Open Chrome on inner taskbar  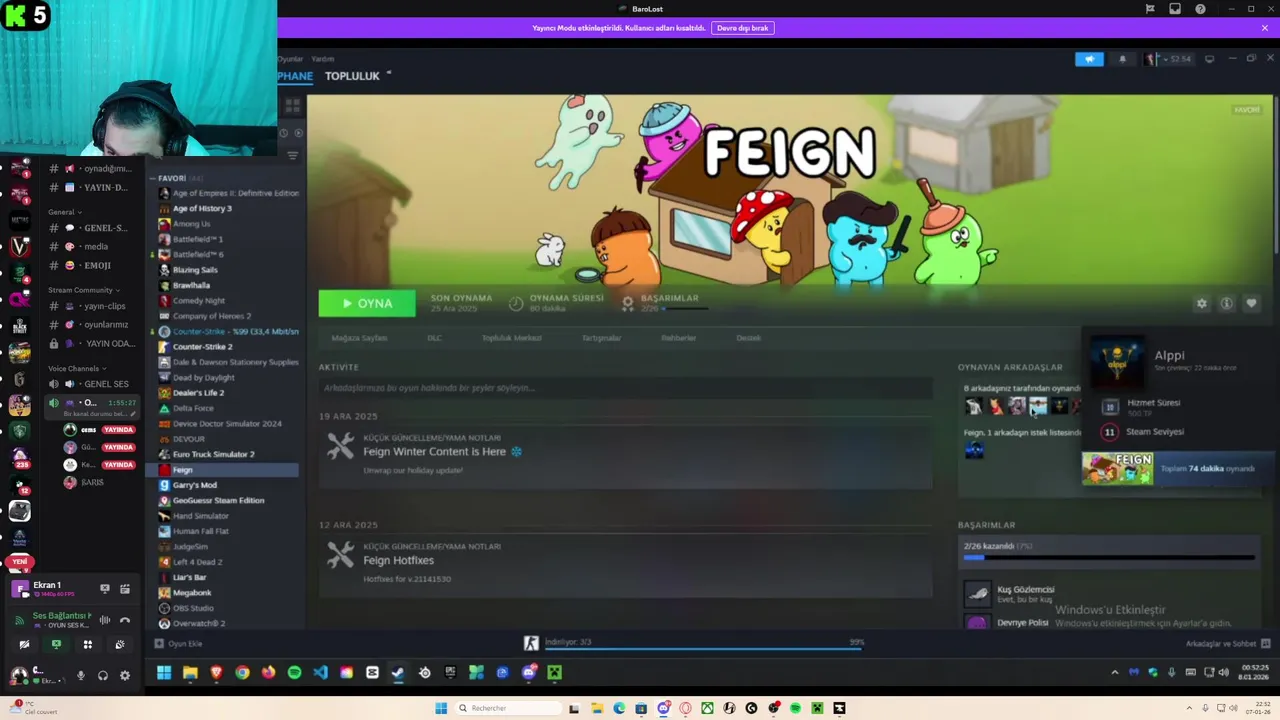pos(242,673)
